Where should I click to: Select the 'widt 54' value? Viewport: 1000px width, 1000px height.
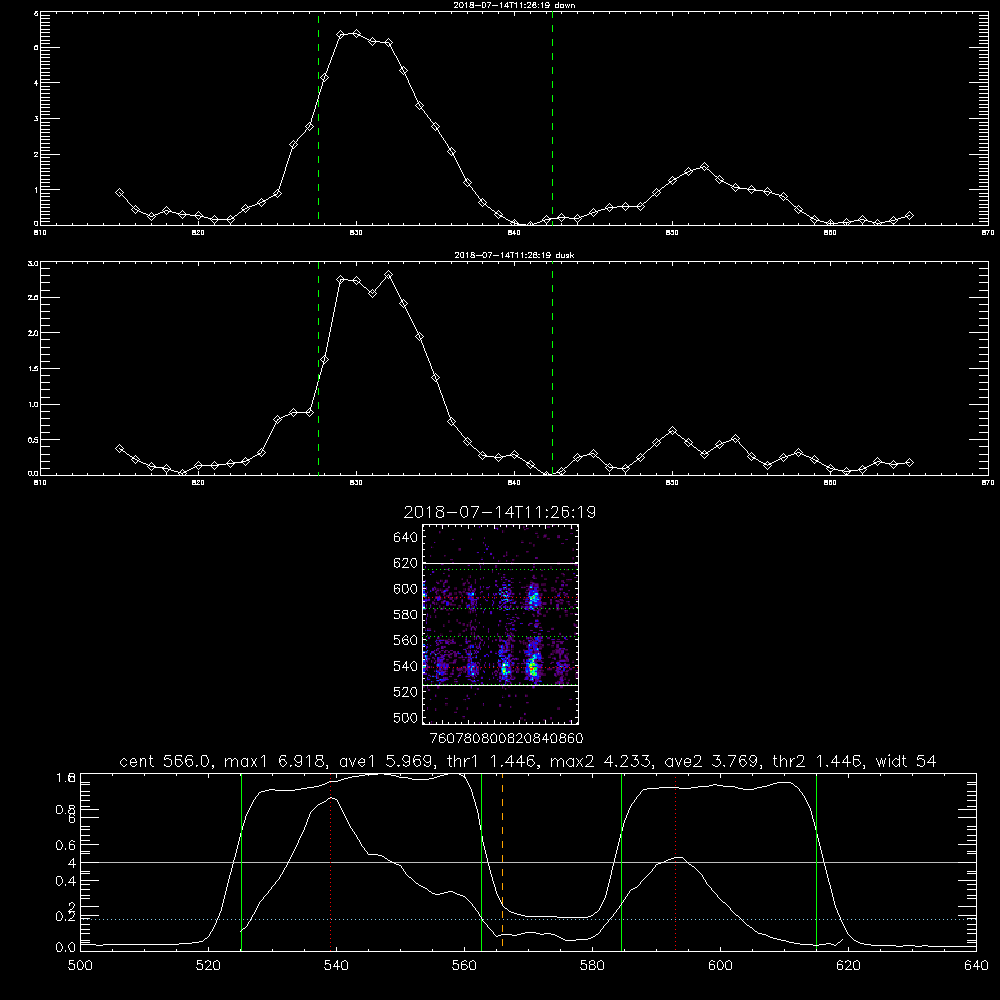coord(906,761)
